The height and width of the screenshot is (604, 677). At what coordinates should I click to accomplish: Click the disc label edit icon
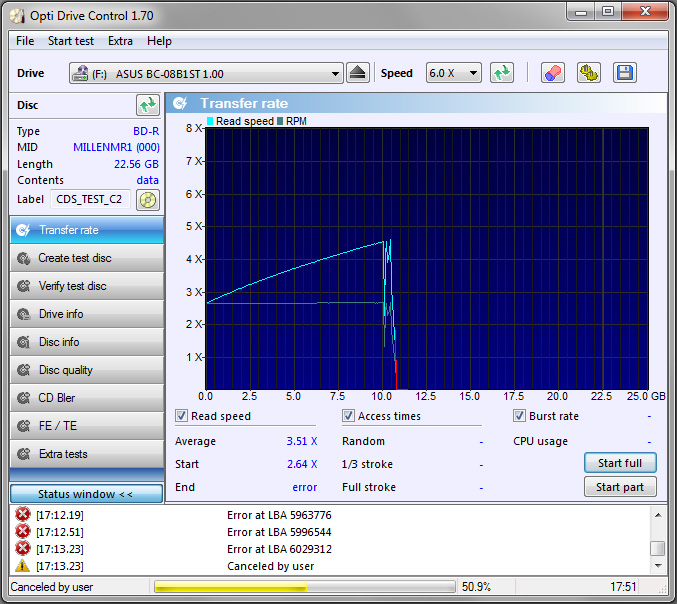coord(148,199)
